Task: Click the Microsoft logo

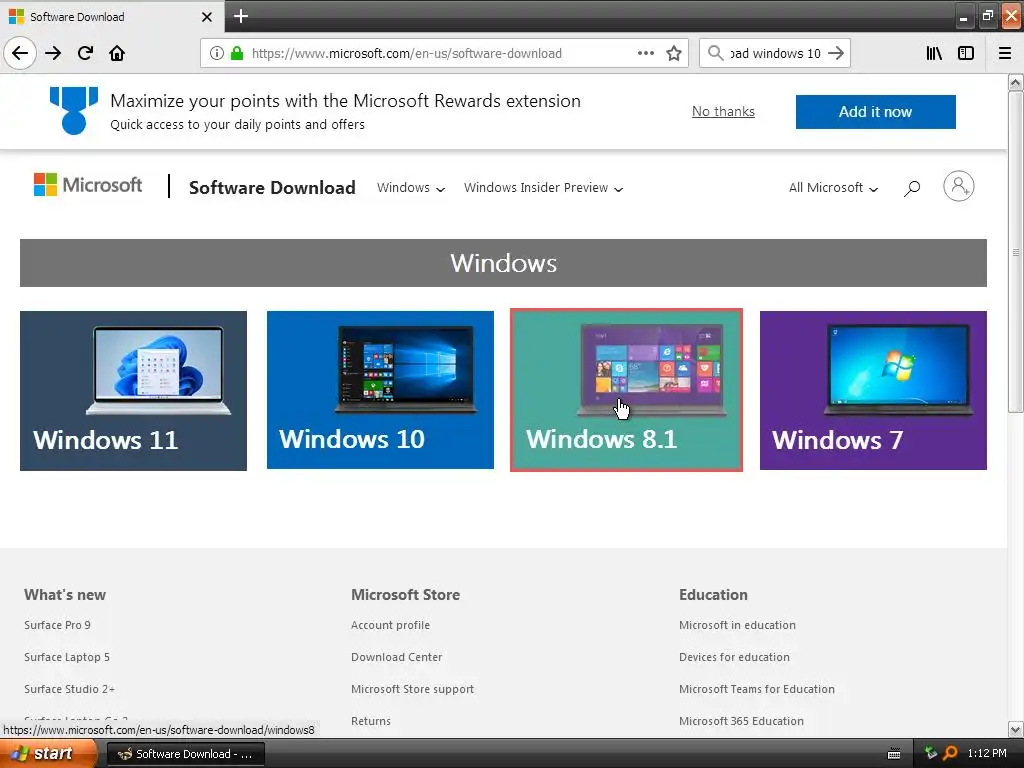Action: [x=88, y=185]
